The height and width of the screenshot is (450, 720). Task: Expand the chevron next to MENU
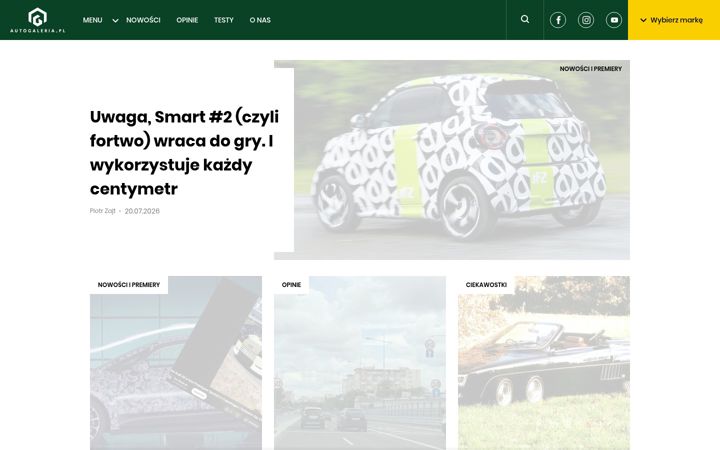(x=115, y=20)
